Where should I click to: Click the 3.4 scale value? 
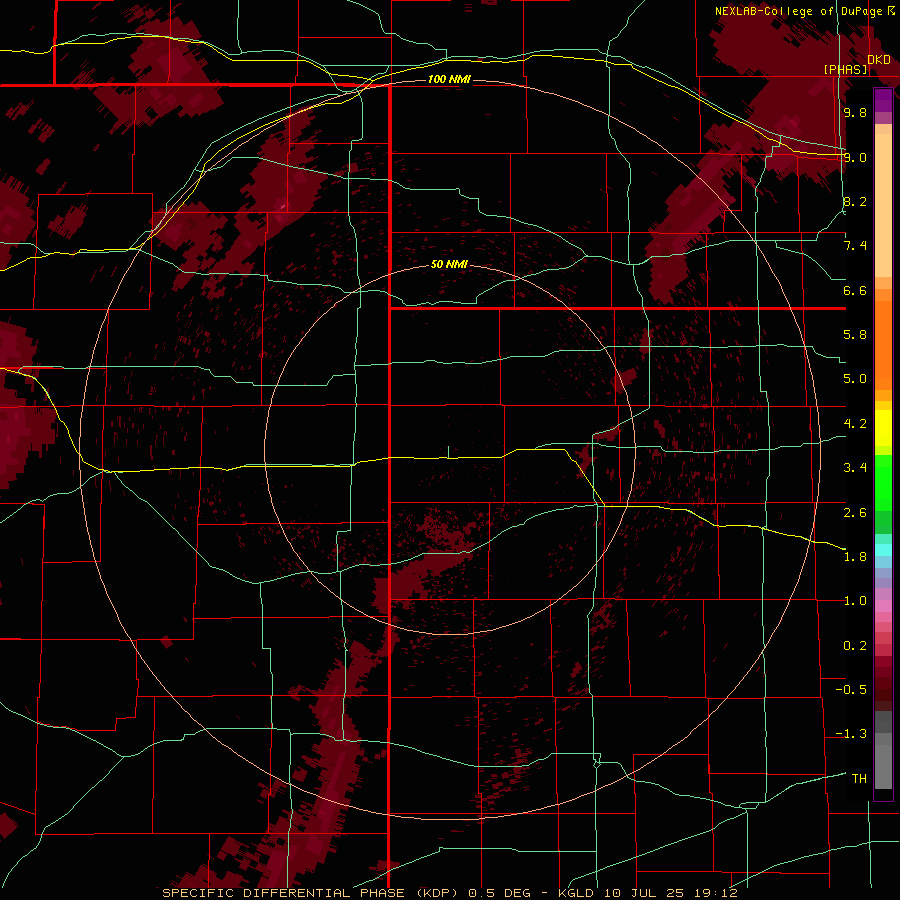pos(855,468)
